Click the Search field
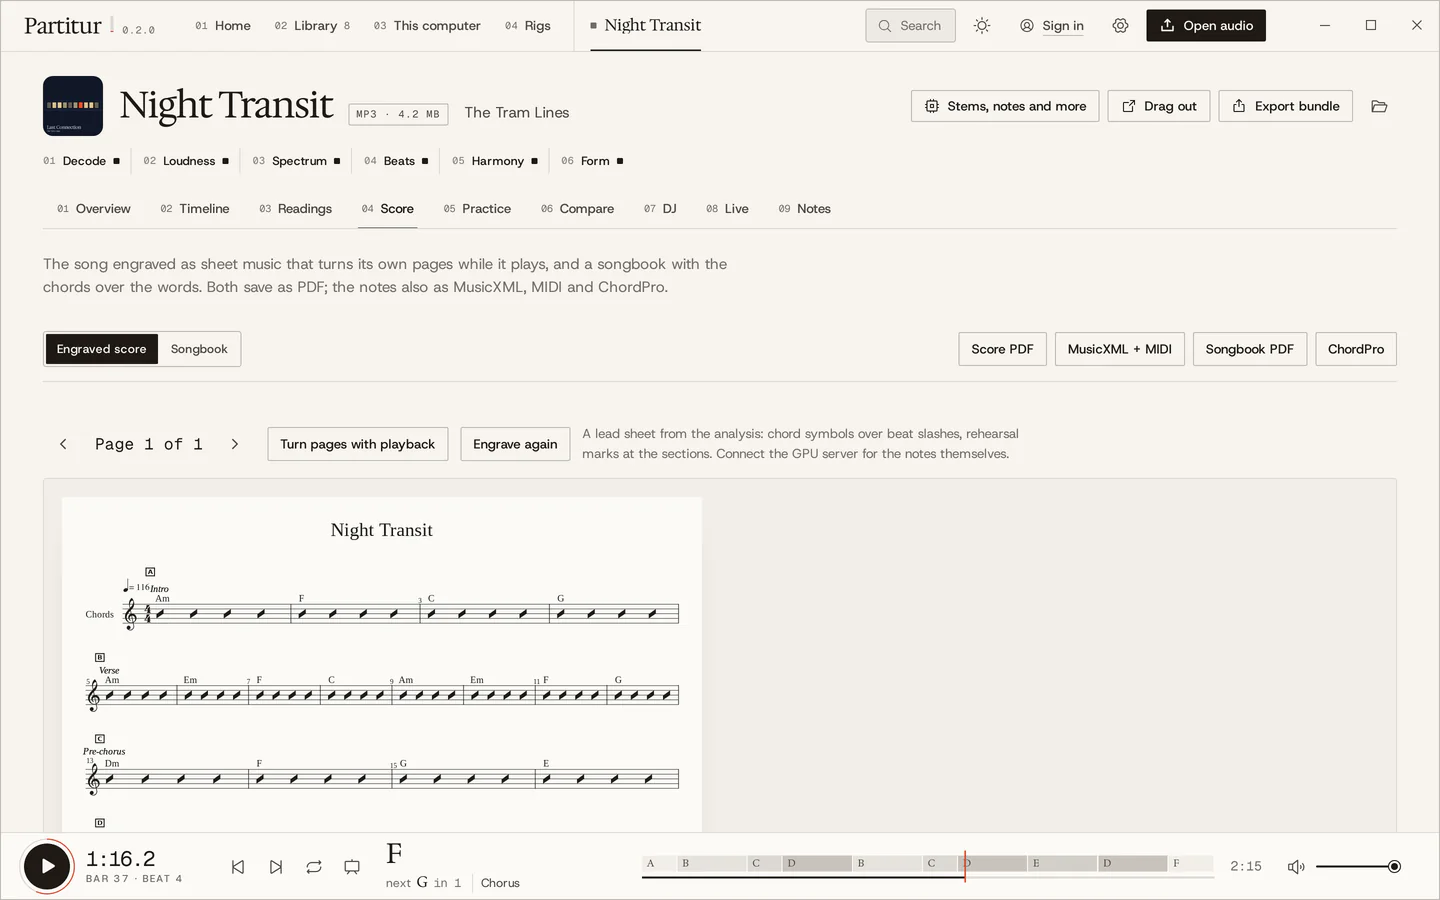 click(910, 26)
